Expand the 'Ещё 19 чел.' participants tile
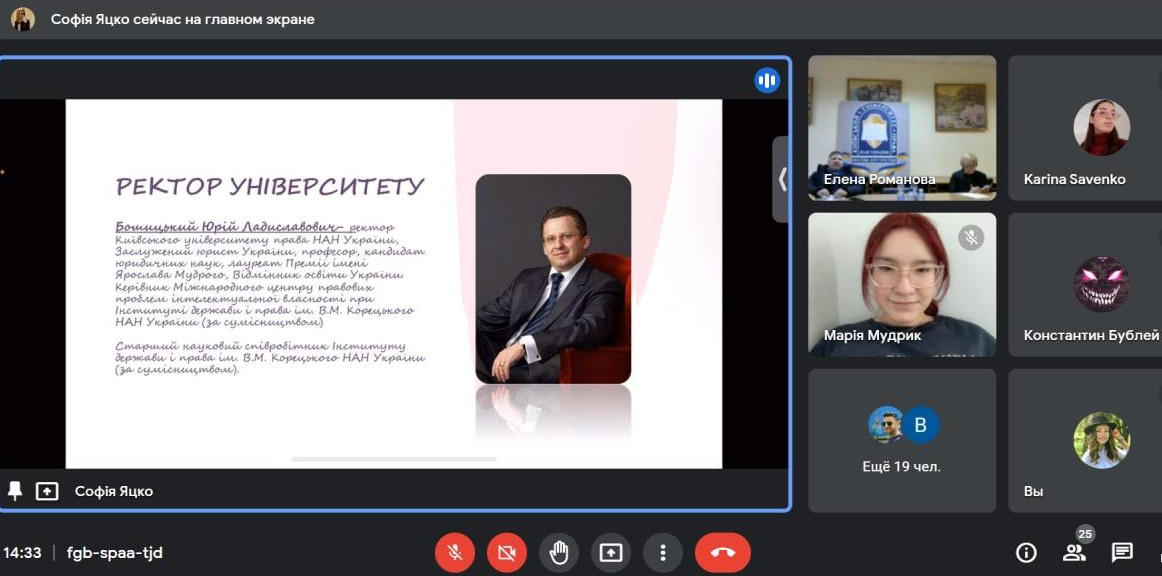This screenshot has width=1162, height=576. (901, 440)
